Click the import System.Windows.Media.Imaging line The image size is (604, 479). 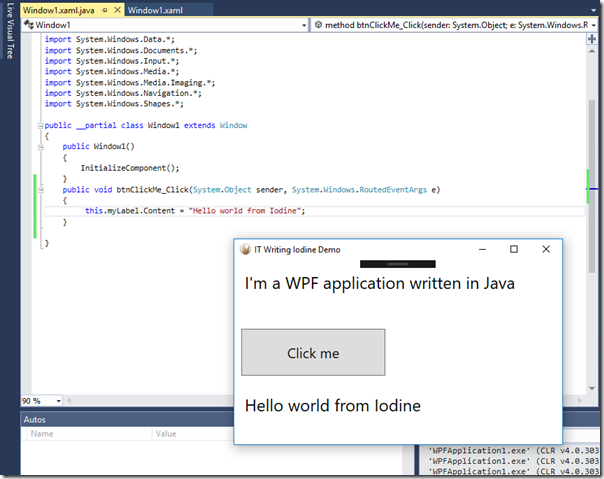[130, 82]
